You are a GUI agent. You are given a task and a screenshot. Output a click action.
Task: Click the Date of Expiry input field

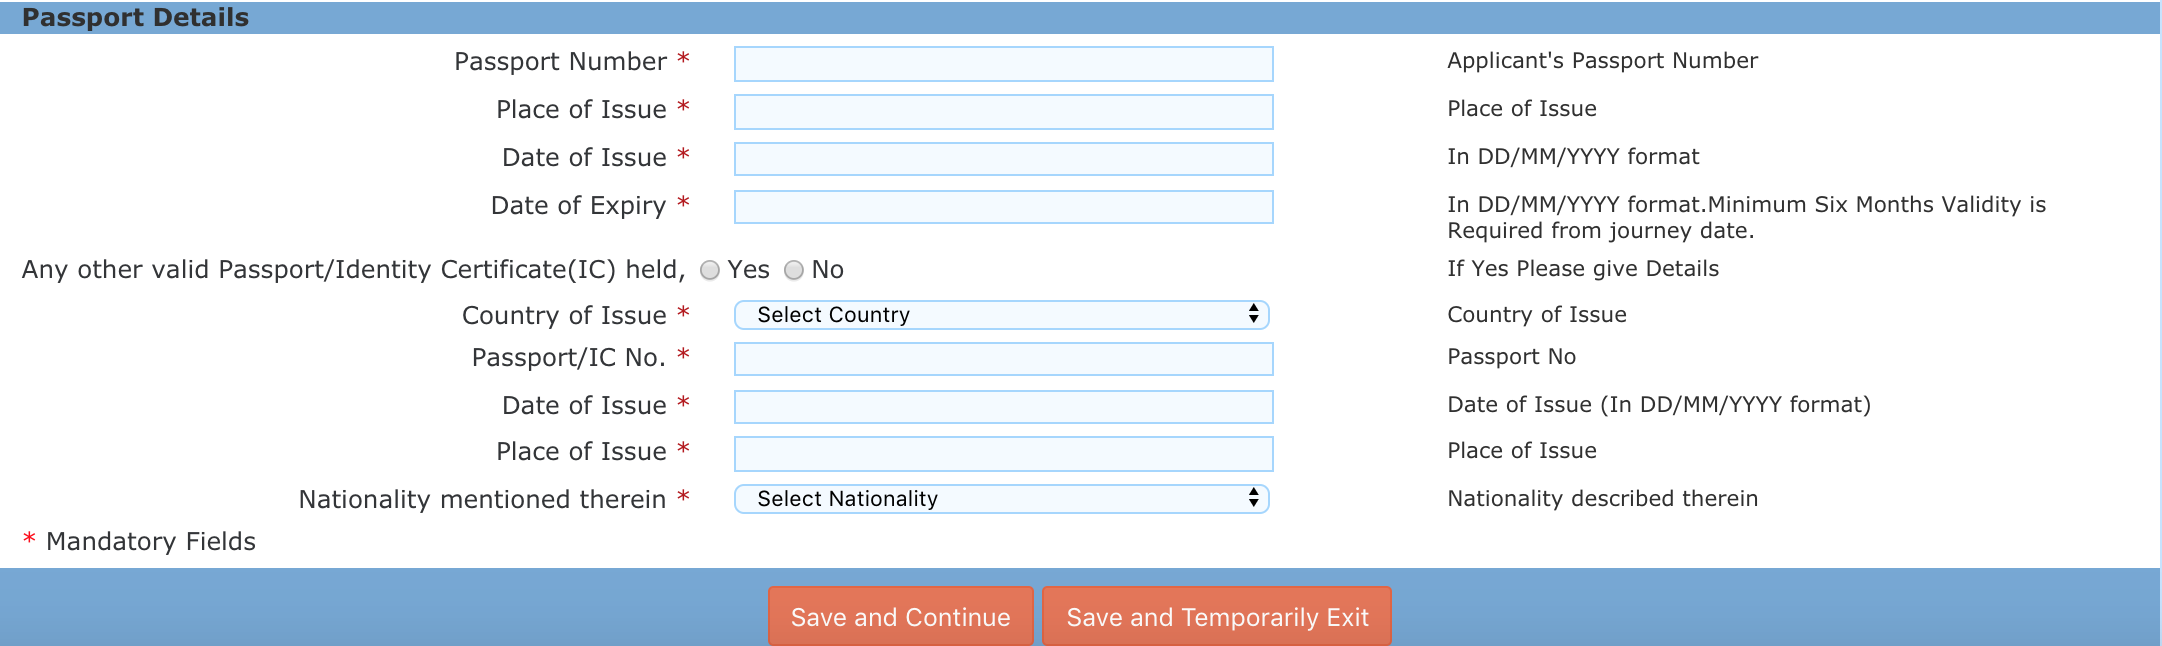[1003, 207]
